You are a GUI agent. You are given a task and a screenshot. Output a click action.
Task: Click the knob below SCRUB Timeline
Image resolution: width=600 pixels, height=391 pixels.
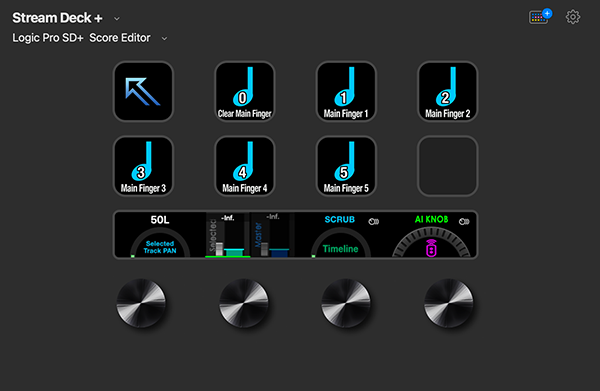(x=346, y=303)
